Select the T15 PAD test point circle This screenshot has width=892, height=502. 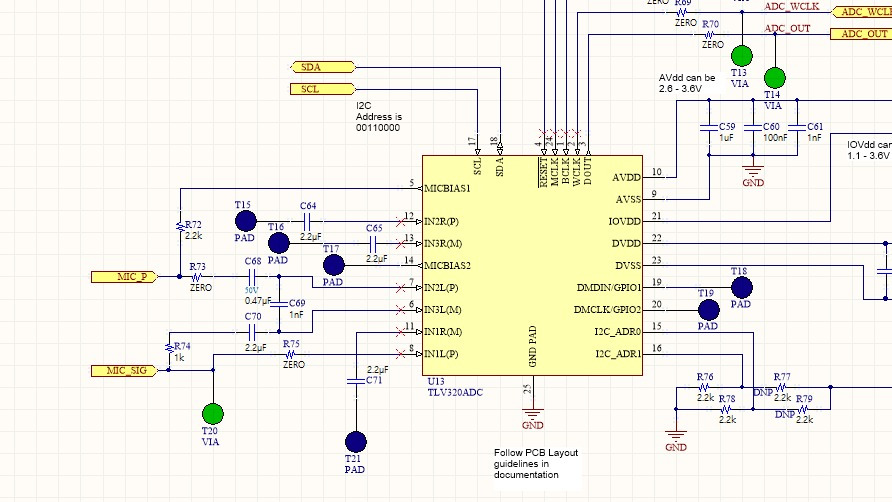pyautogui.click(x=246, y=221)
